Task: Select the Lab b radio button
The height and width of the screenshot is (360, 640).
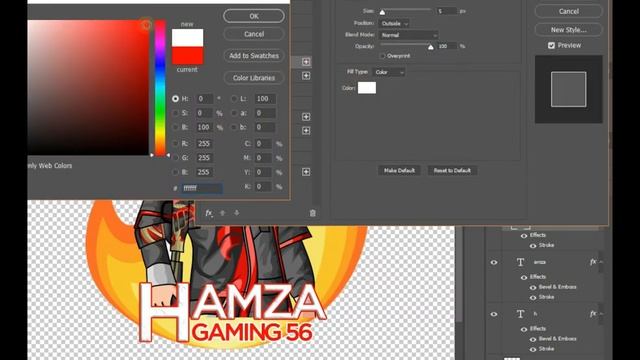Action: pyautogui.click(x=234, y=127)
